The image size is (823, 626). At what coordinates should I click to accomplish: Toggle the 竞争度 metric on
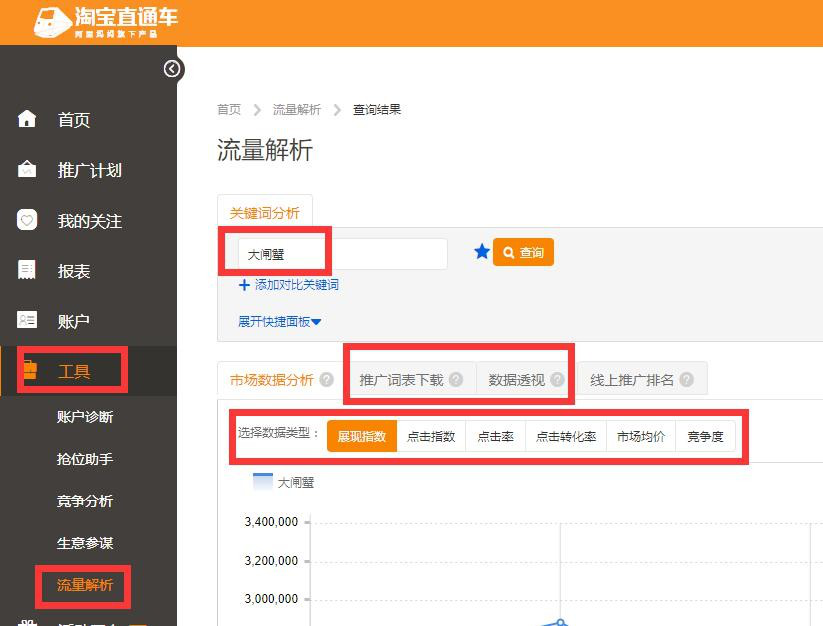click(x=706, y=436)
